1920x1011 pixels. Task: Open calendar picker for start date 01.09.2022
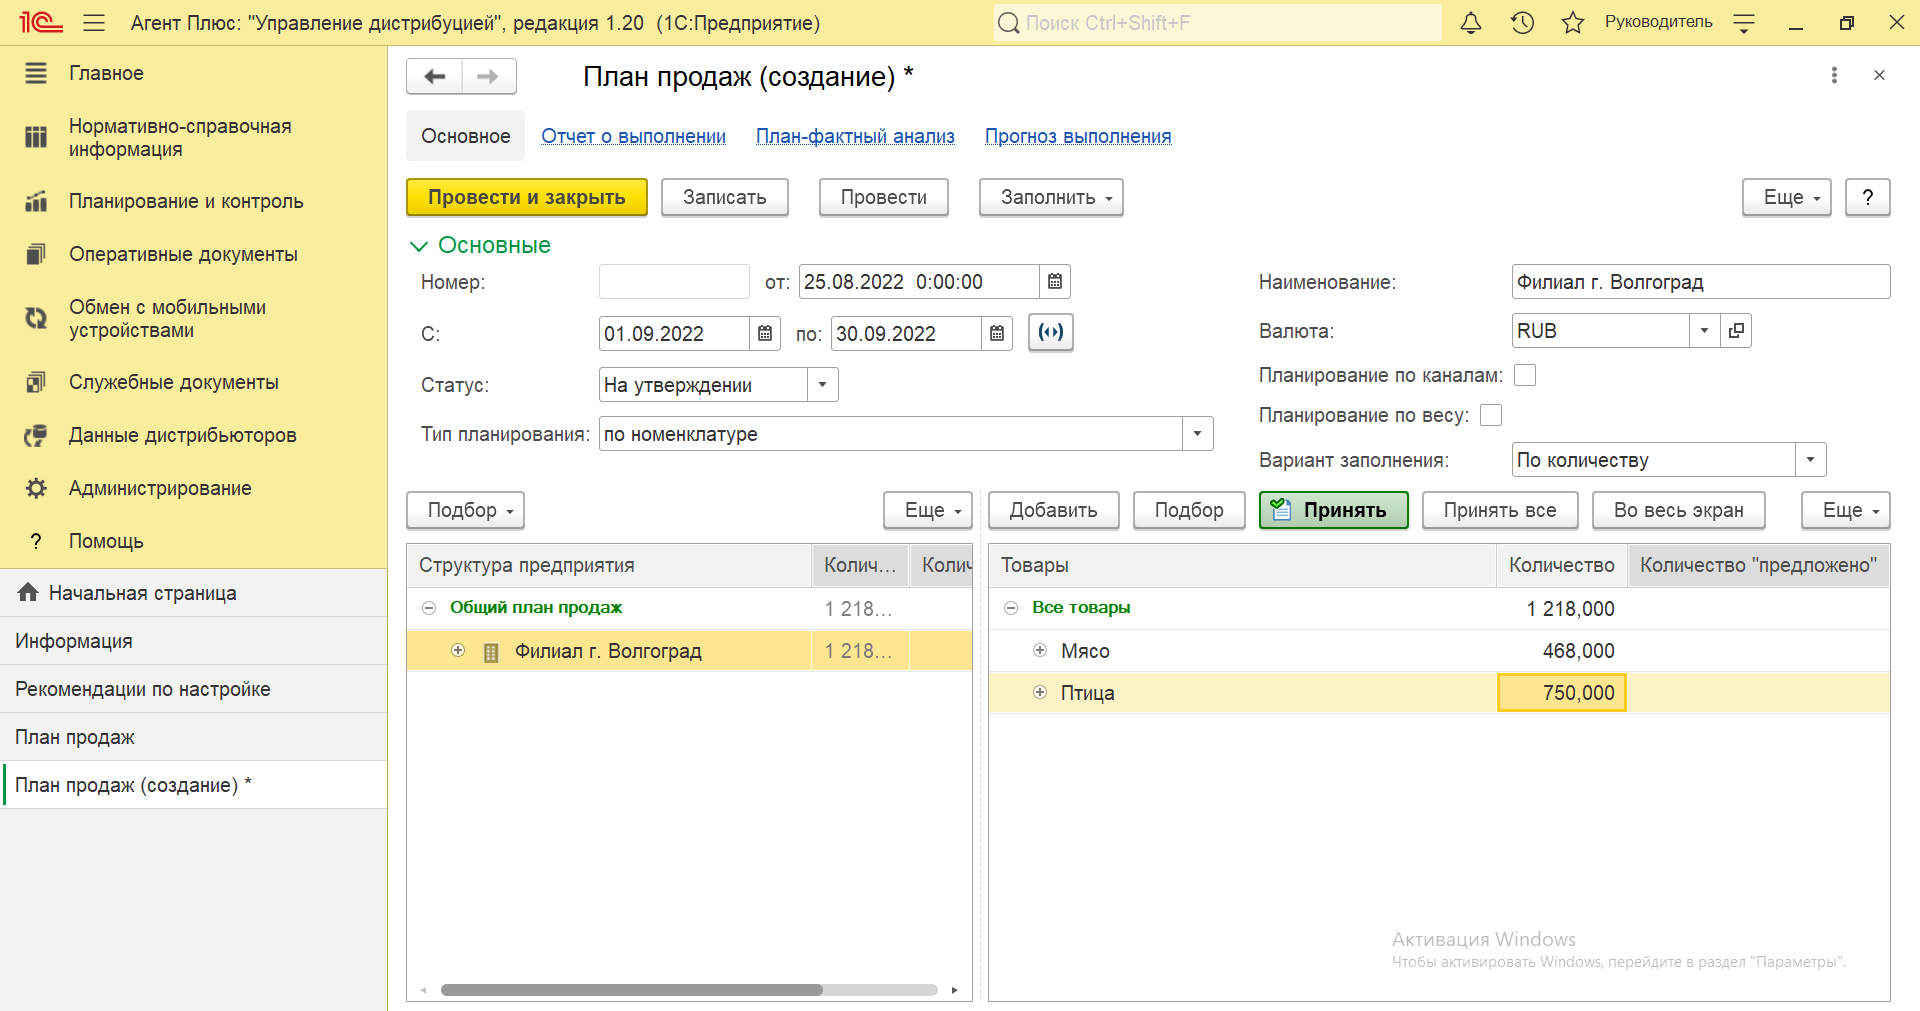point(765,334)
